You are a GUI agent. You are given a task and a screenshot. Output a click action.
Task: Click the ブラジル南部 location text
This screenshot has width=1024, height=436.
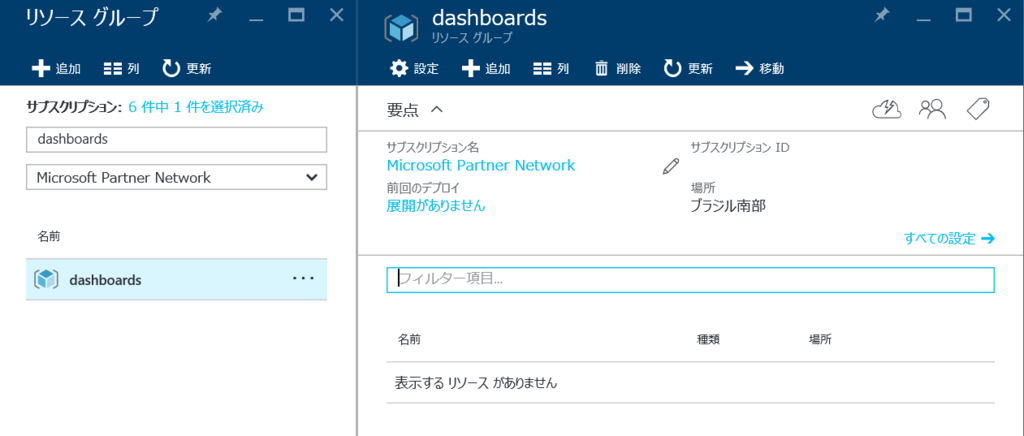coord(728,207)
